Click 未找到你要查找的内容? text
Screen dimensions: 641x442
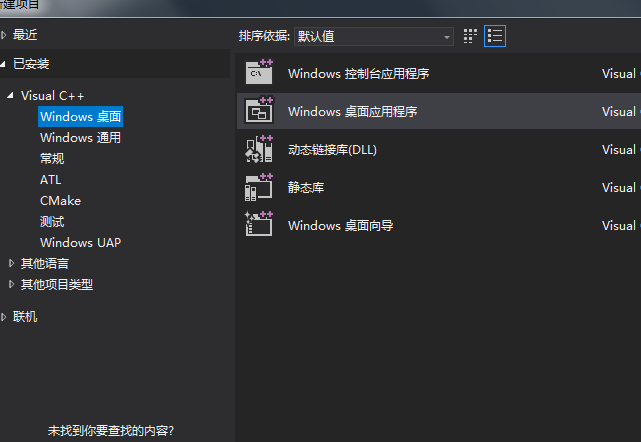coord(111,431)
